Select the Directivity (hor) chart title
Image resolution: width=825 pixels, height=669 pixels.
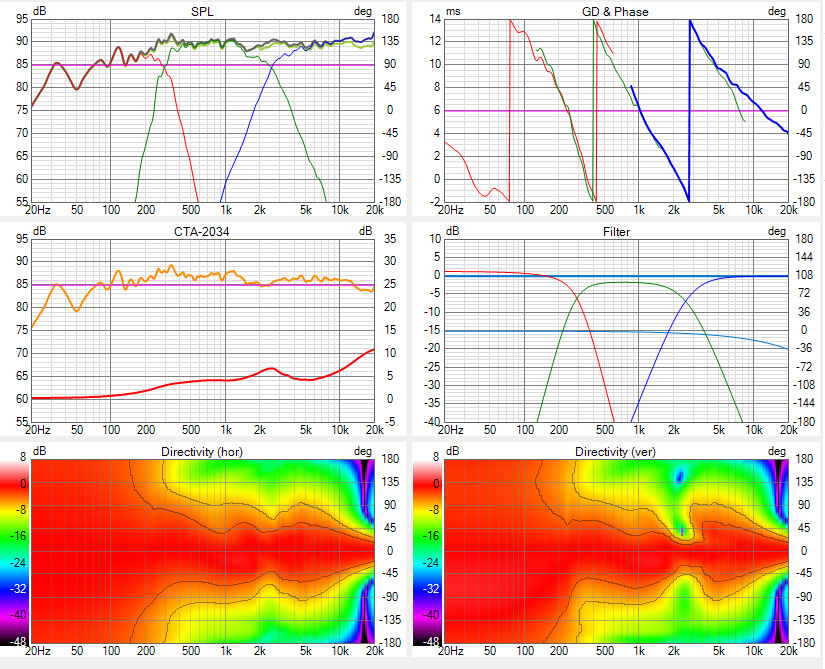pos(202,452)
